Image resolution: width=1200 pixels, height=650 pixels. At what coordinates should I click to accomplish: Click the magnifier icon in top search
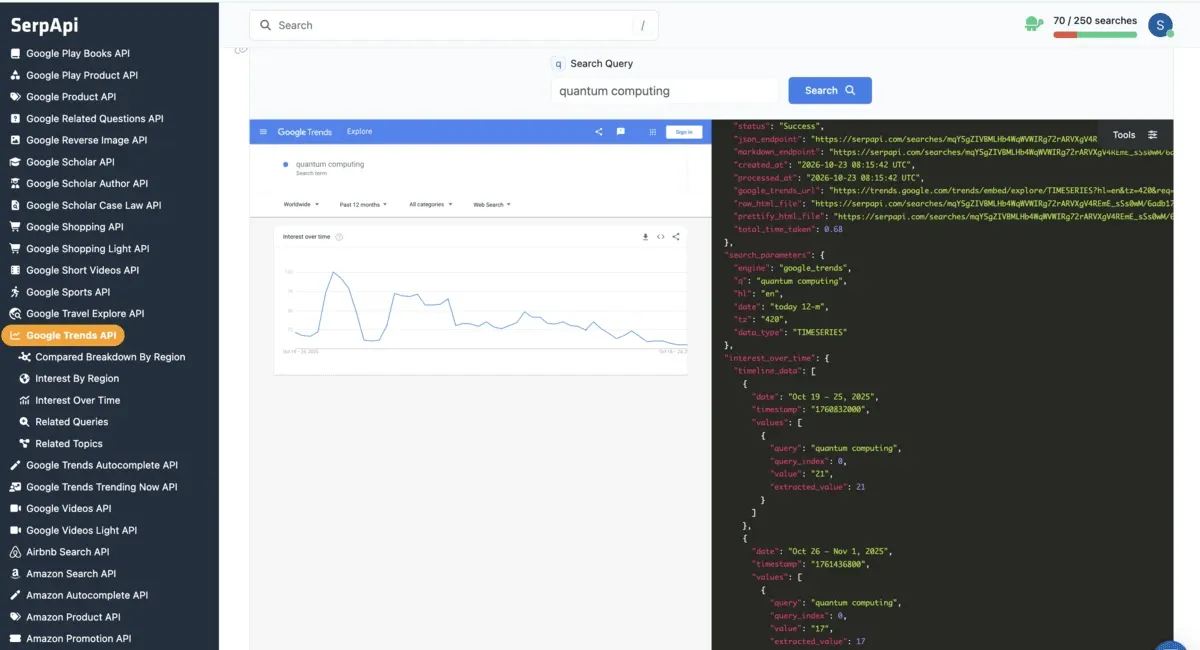[265, 25]
